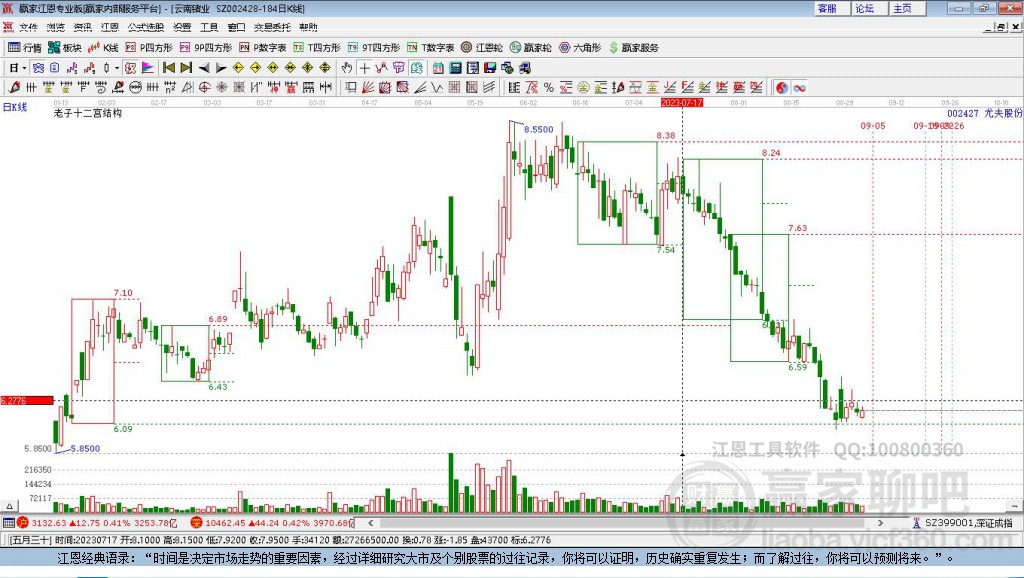Click the SZ399001 深证成指 index in status bar

[967, 523]
